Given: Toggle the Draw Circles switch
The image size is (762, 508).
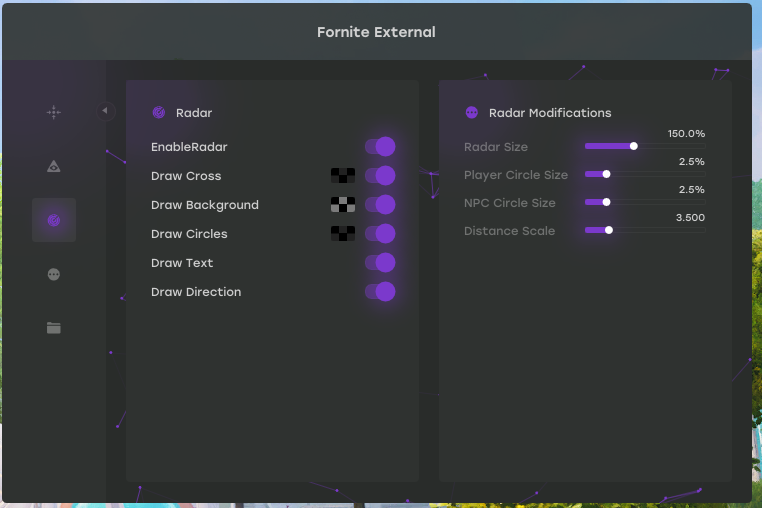Looking at the screenshot, I should (x=380, y=233).
